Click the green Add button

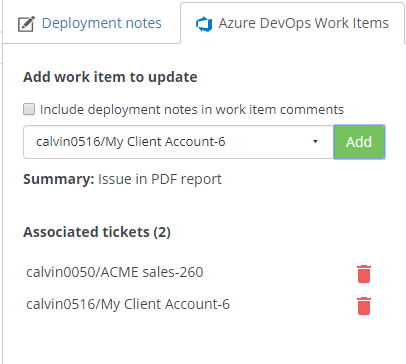(359, 142)
